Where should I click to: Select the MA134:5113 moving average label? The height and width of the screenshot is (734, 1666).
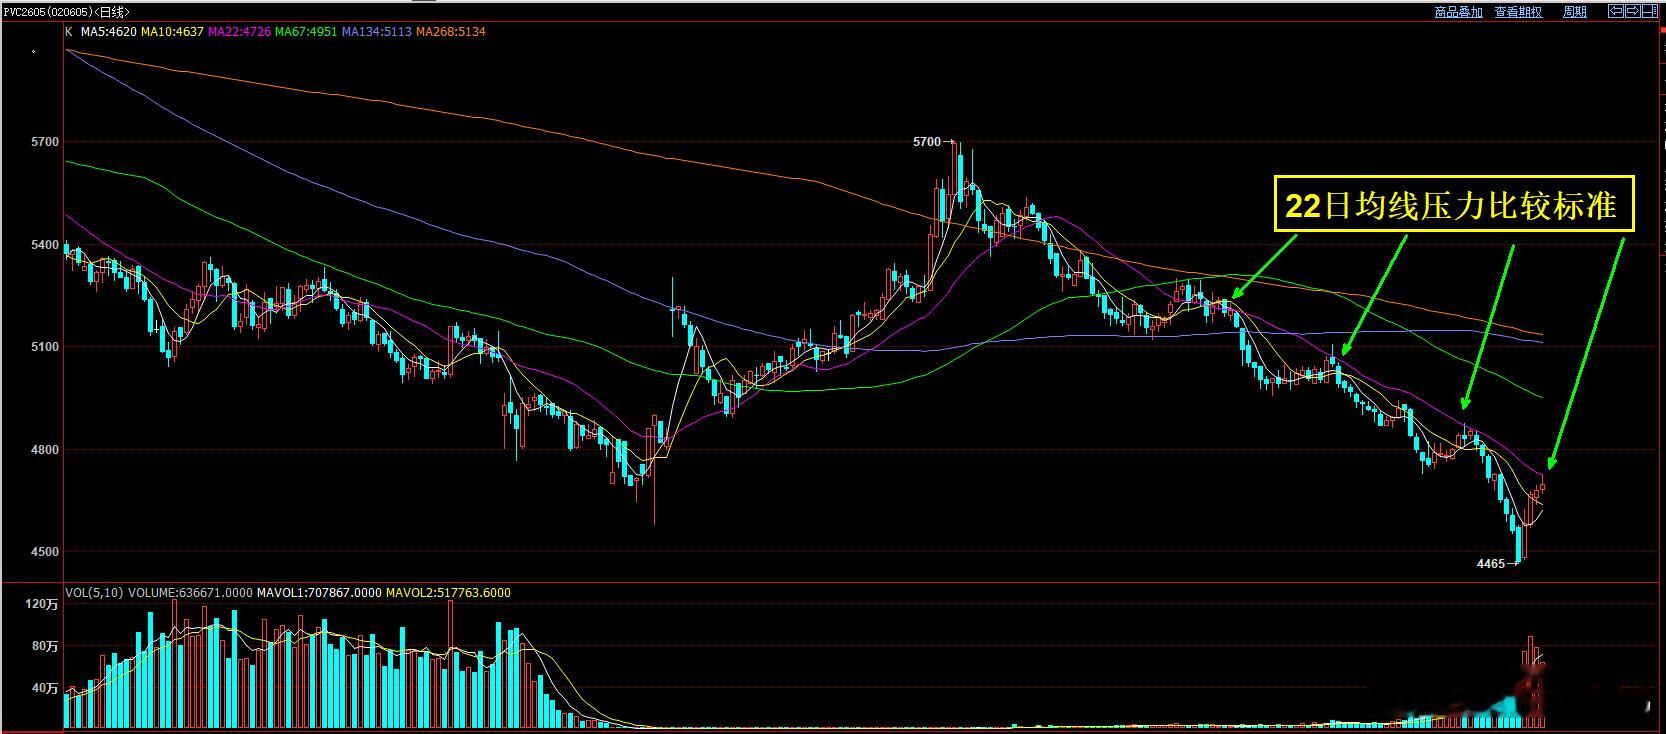coord(377,32)
